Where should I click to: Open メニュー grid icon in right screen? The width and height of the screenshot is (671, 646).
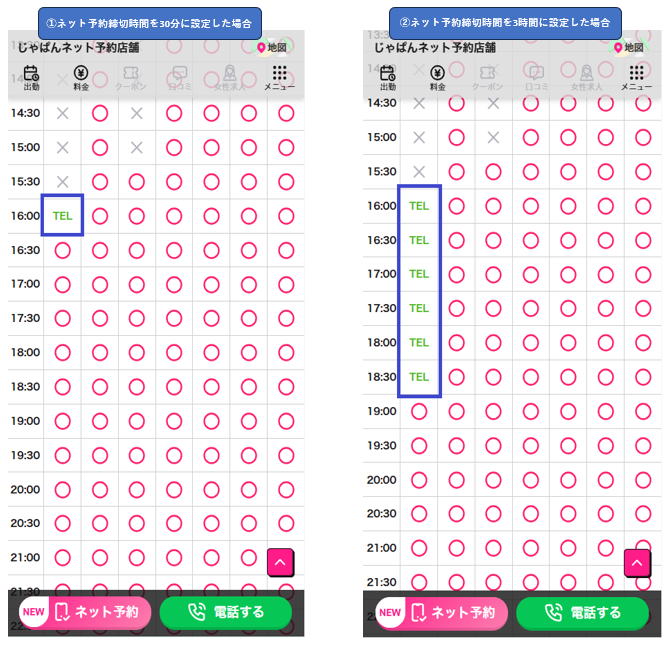click(x=636, y=77)
